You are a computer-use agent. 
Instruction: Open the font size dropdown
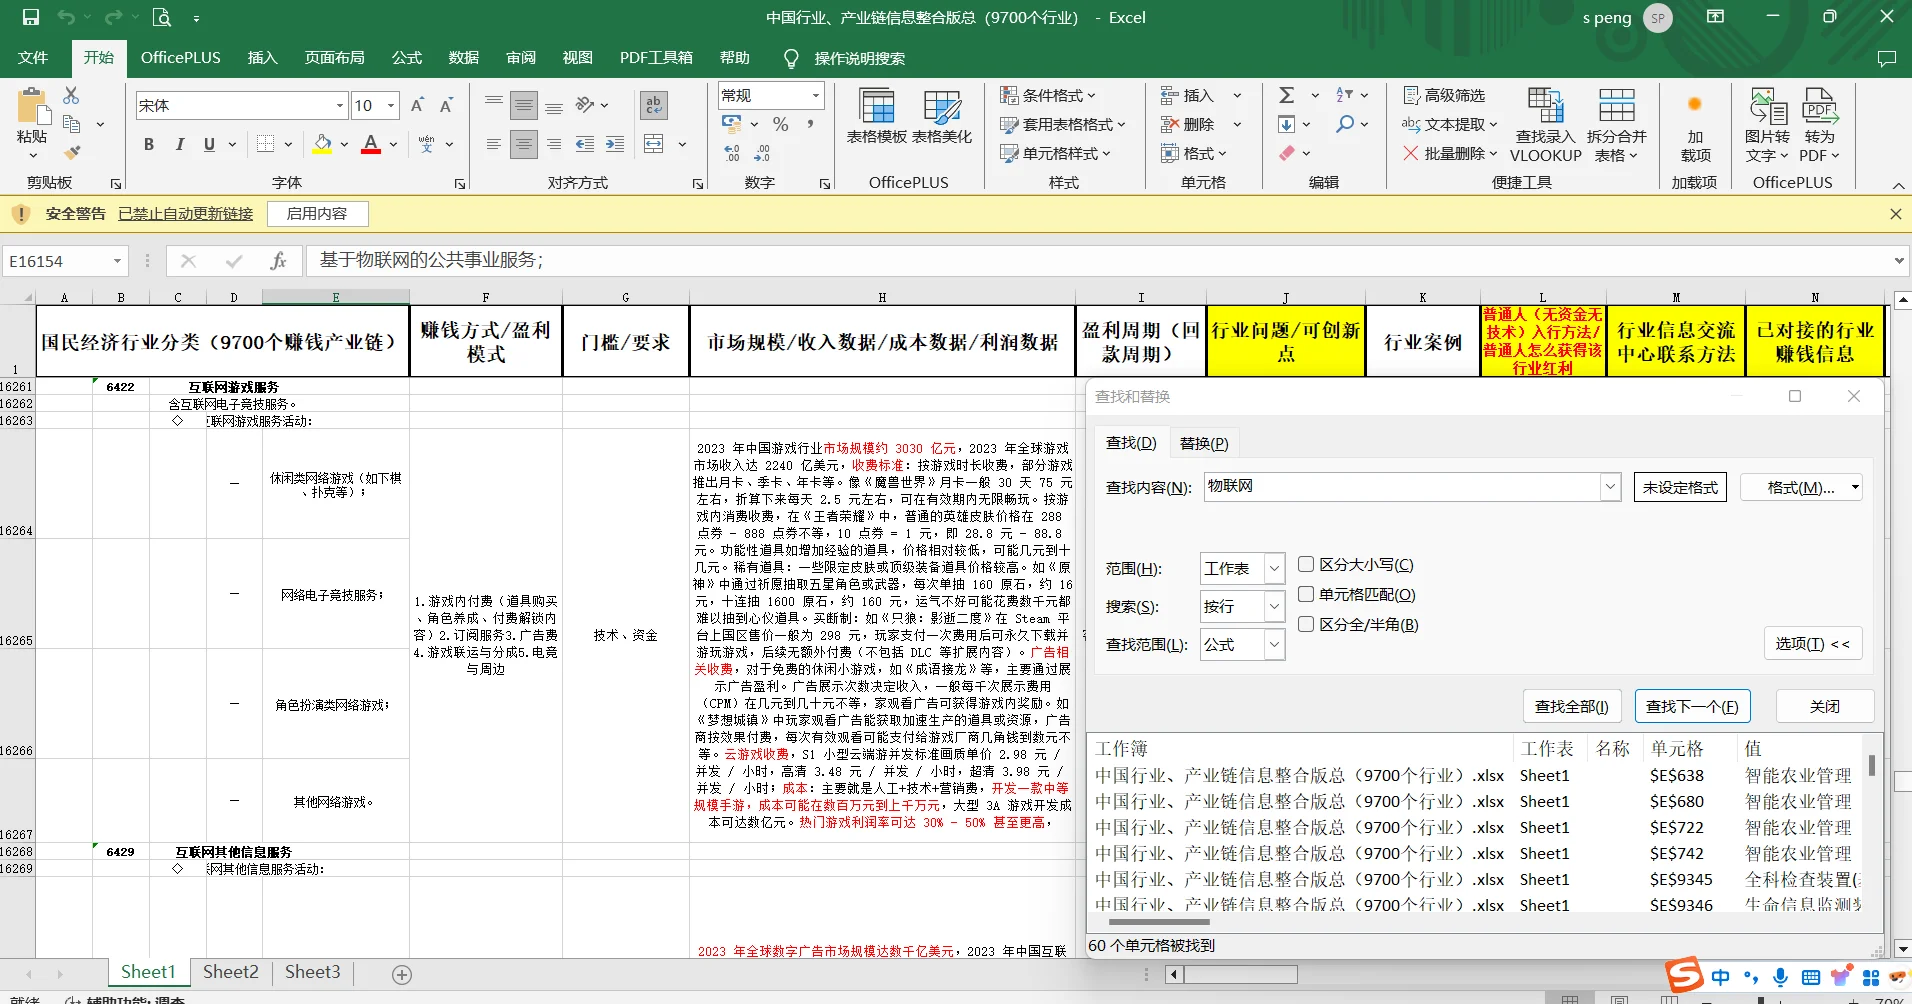pyautogui.click(x=391, y=105)
